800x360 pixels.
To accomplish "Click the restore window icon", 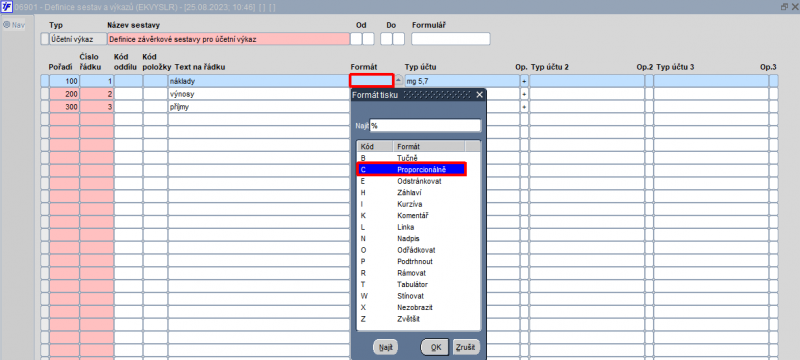I will click(784, 7).
